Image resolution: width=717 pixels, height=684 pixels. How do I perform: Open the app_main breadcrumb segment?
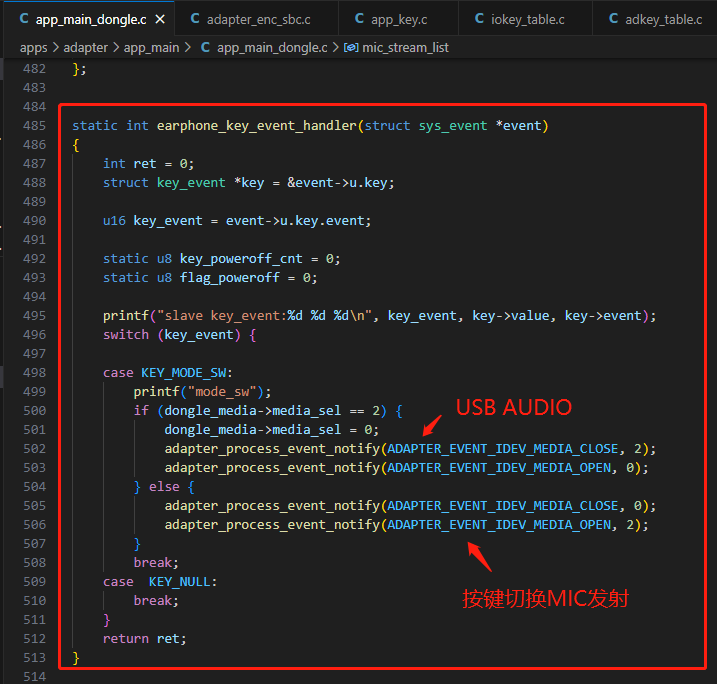point(151,48)
